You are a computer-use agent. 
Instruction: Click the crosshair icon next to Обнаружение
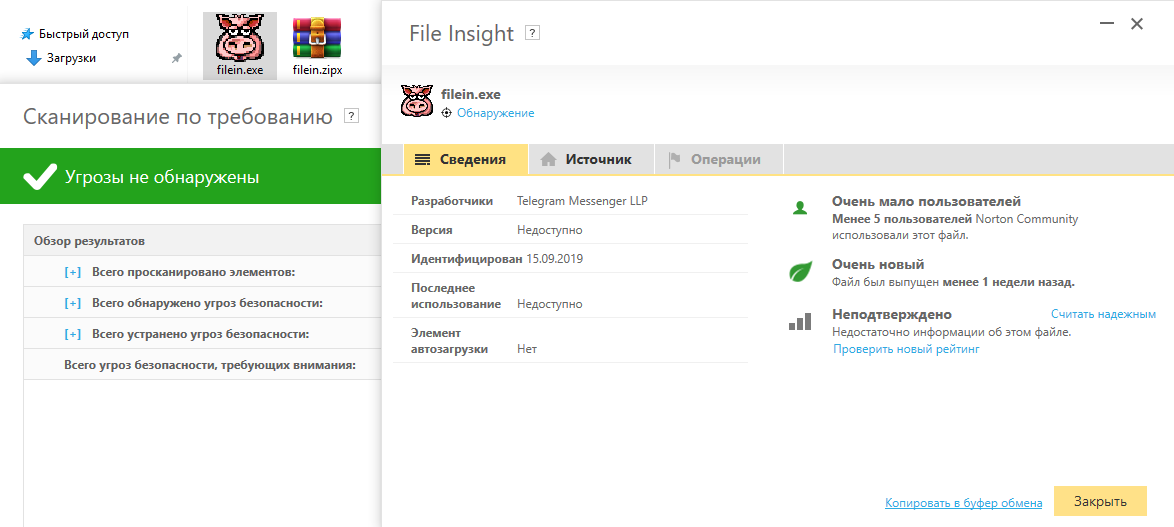(x=447, y=113)
